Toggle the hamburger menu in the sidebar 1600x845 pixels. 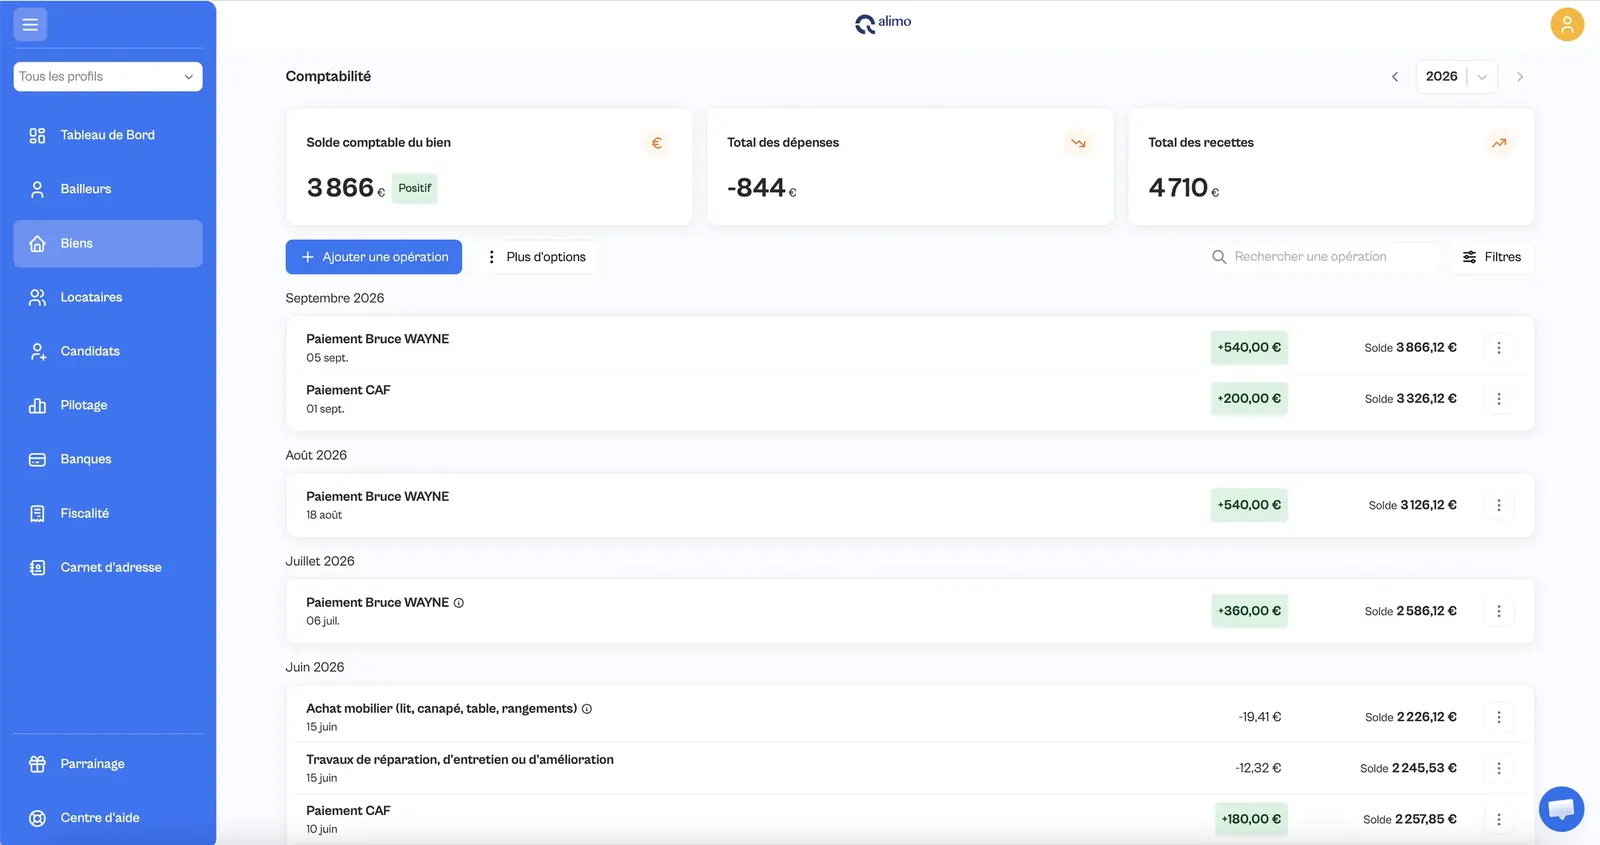[30, 24]
